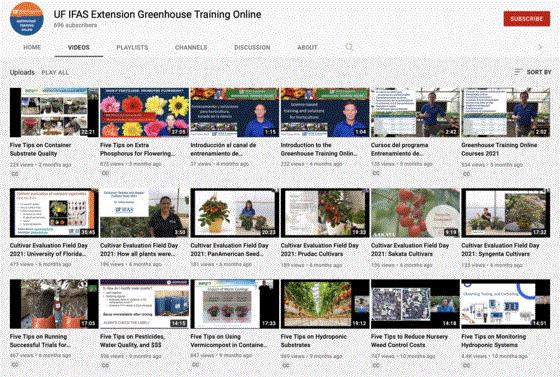
Task: Click the CC badge under Five Tips on Container Substrate Quality
Action: tap(15, 174)
